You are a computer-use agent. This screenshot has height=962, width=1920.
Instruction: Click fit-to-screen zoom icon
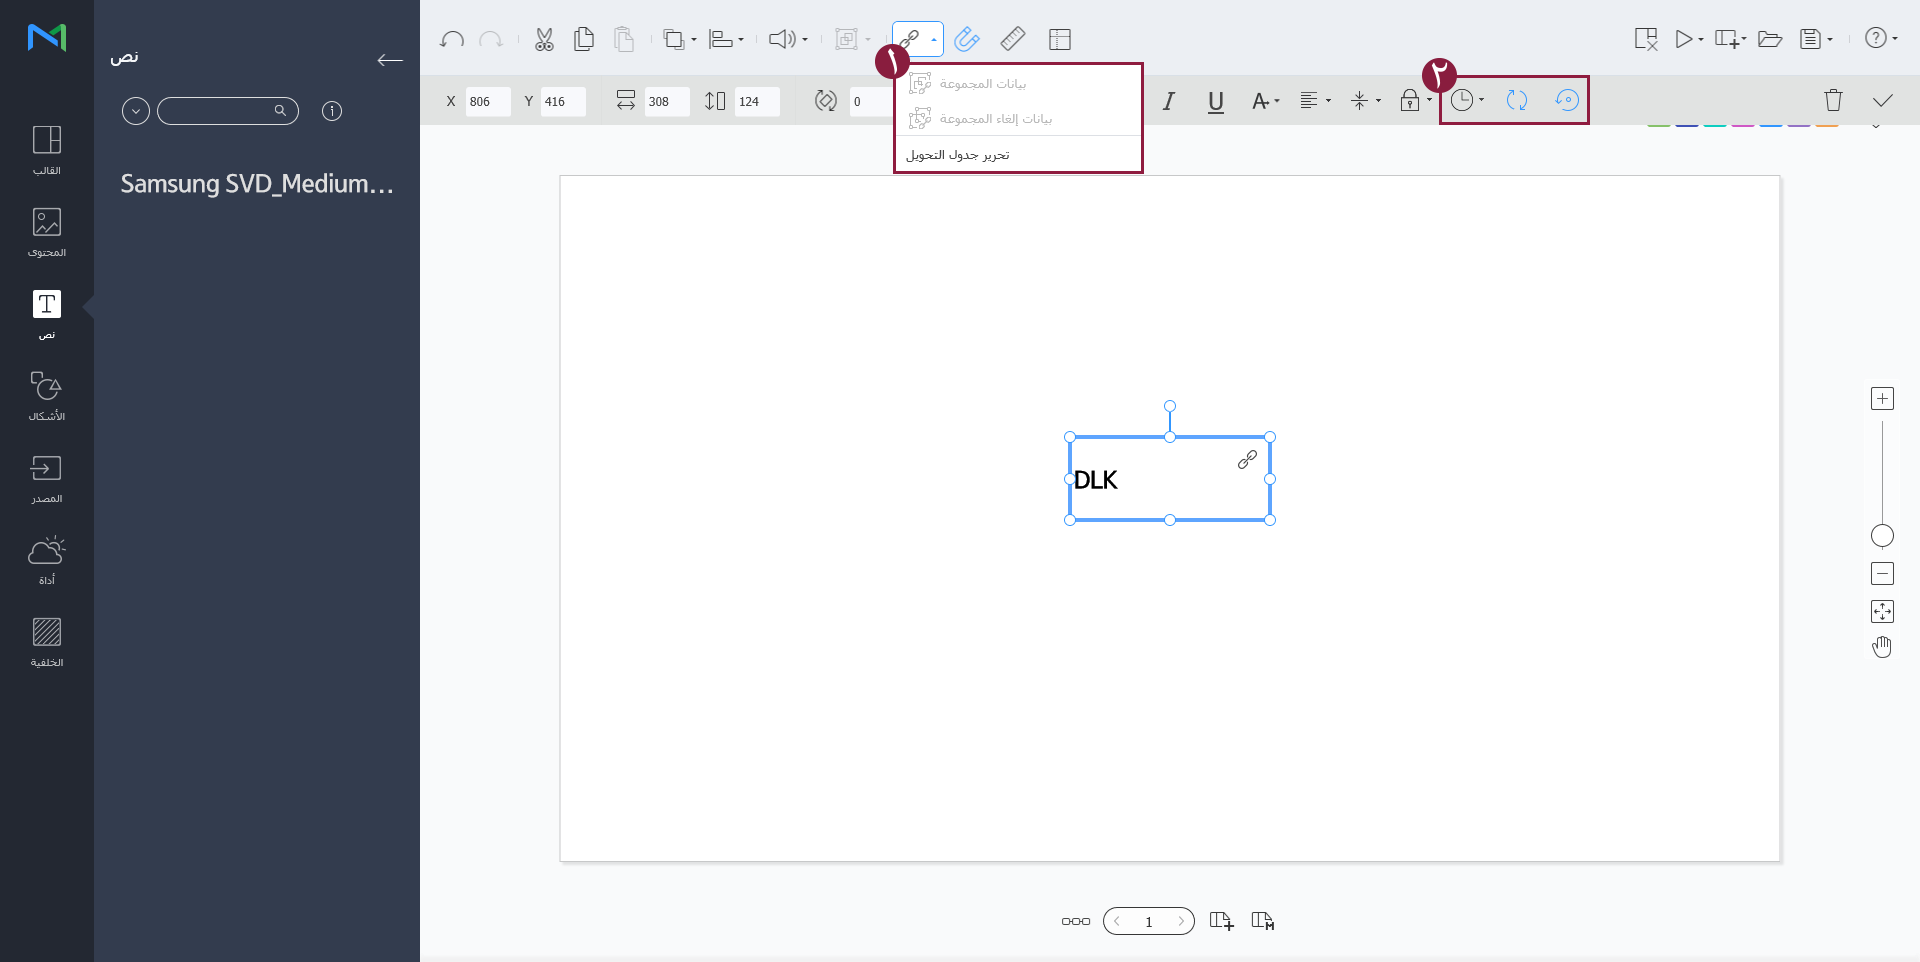pyautogui.click(x=1882, y=612)
